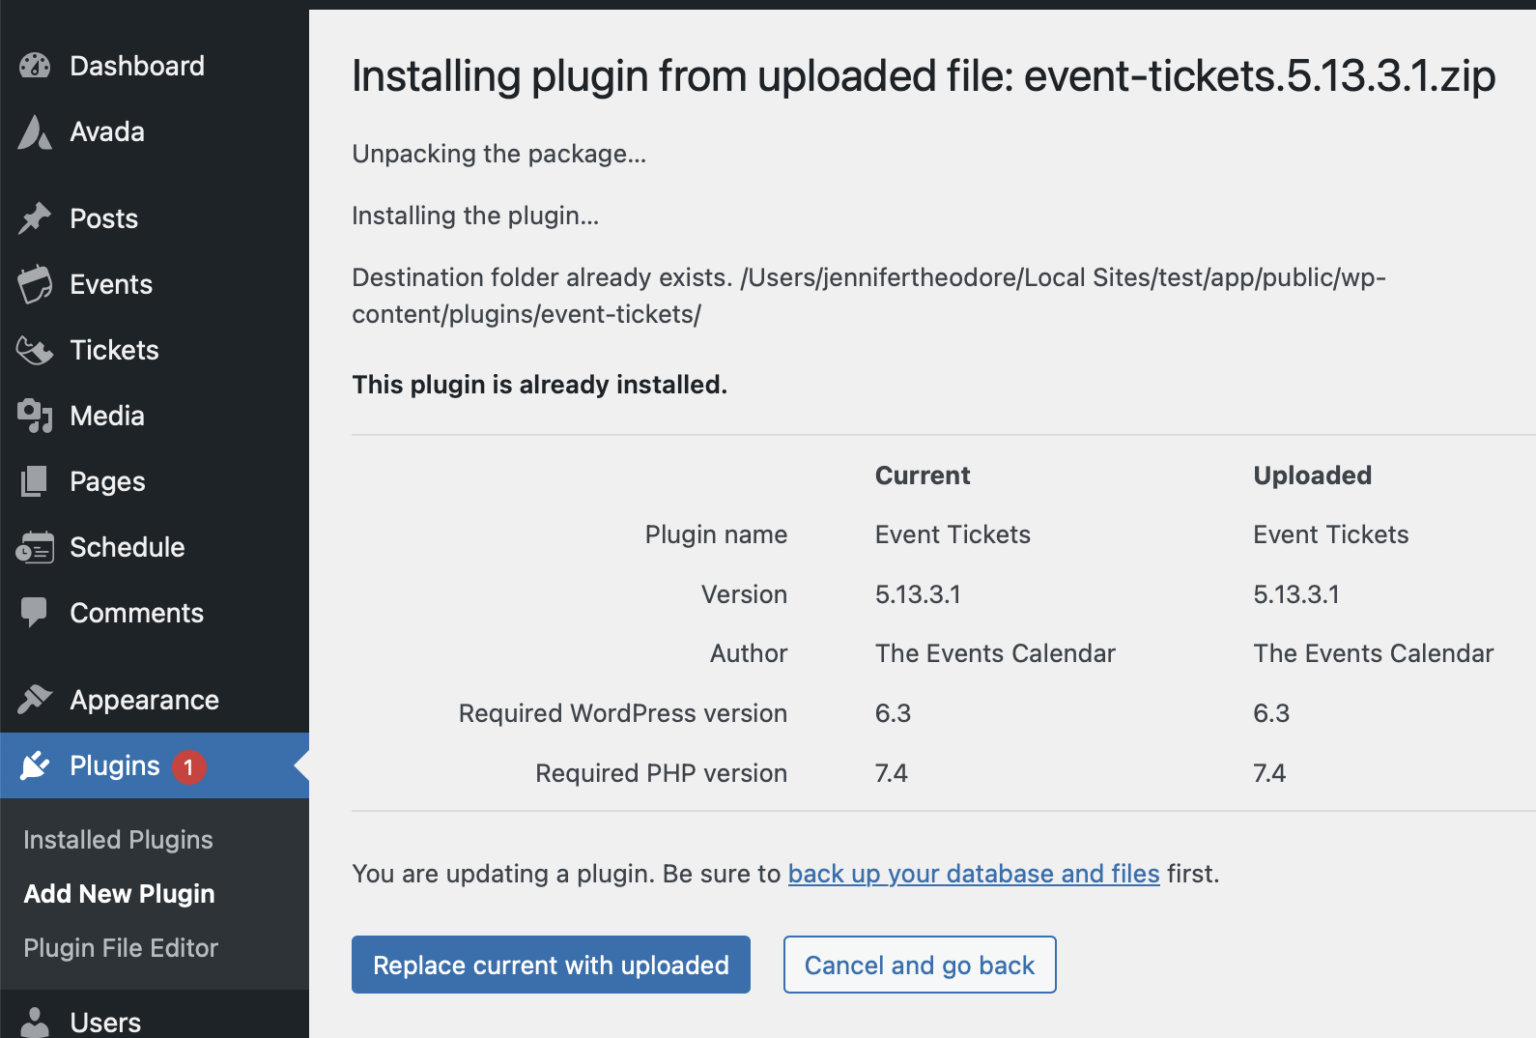The image size is (1536, 1038).
Task: Click the Avada theme icon
Action: tap(34, 131)
